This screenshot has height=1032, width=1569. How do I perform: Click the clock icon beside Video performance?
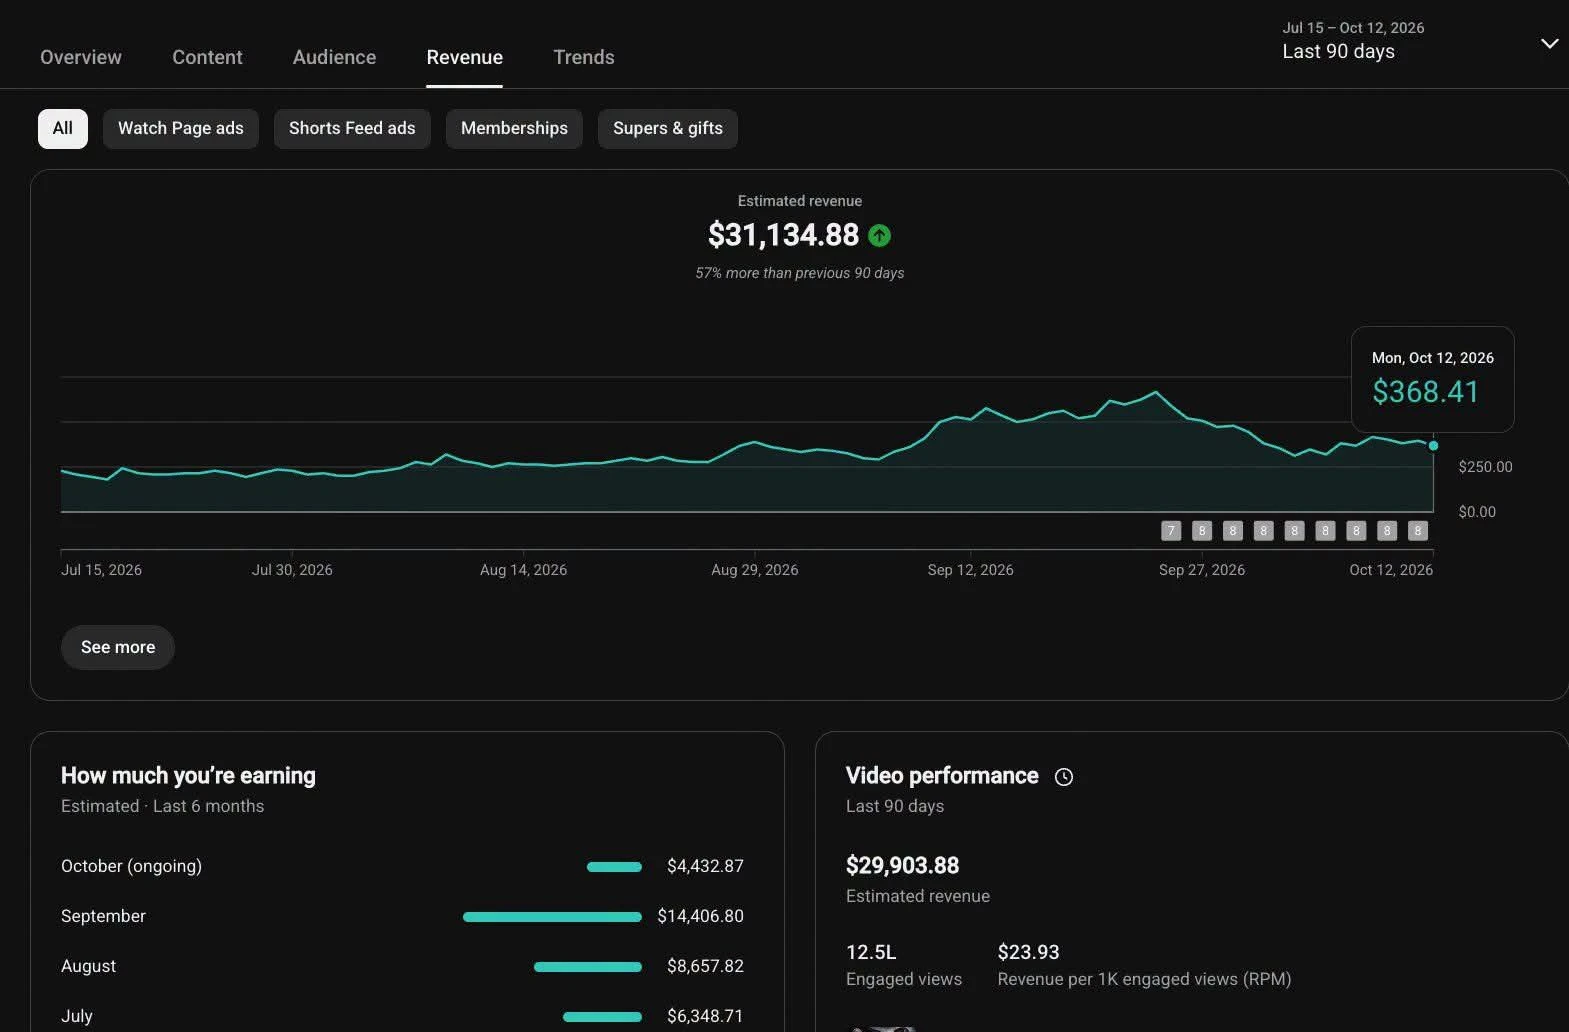tap(1064, 777)
